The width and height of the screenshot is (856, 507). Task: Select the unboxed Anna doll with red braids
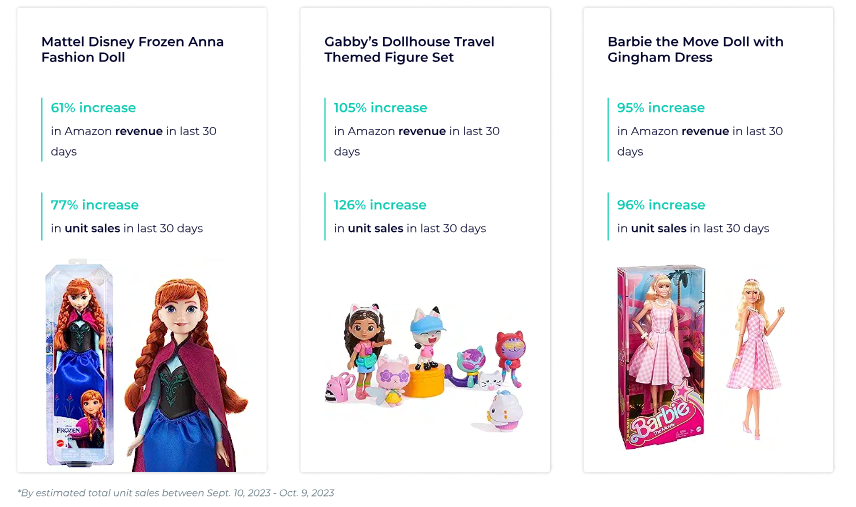(x=186, y=374)
